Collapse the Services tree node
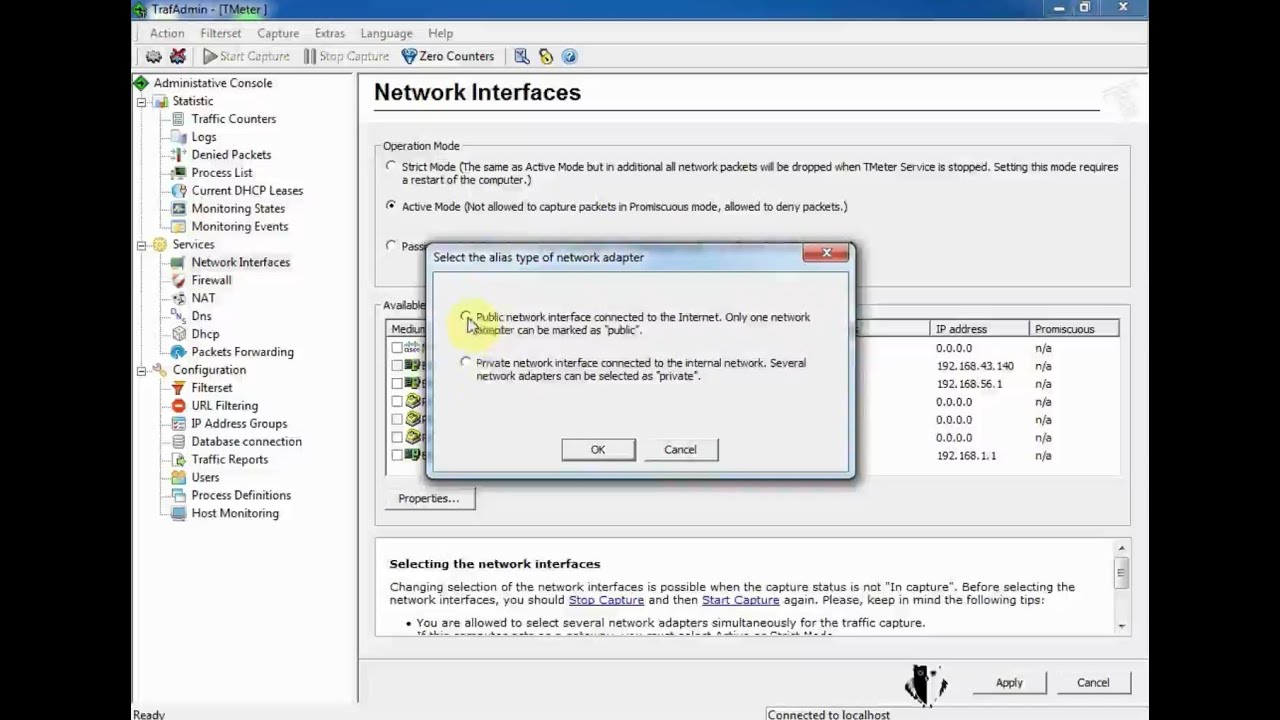The image size is (1280, 720). 142,245
